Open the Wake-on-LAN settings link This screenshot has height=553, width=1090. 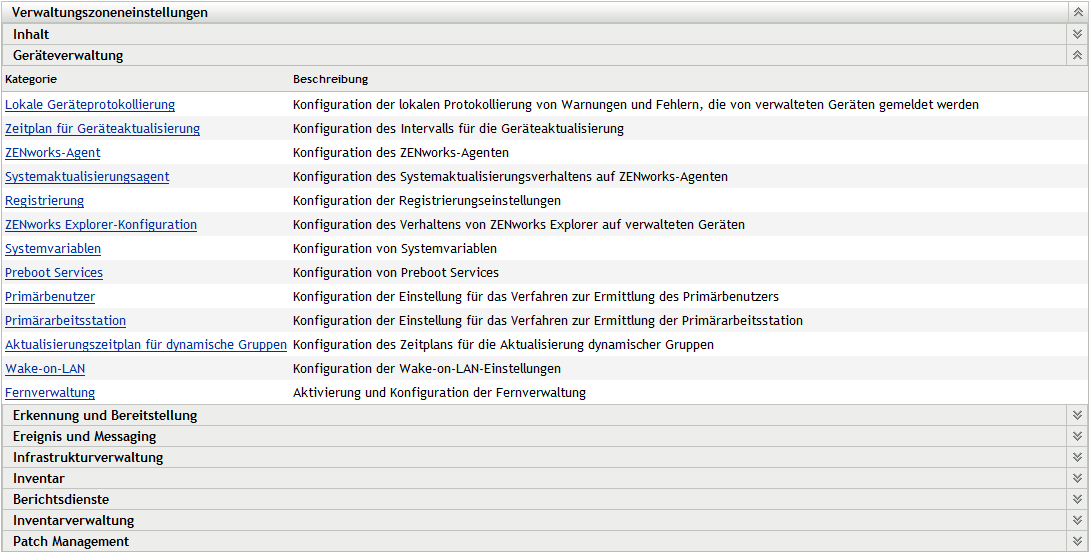[45, 369]
